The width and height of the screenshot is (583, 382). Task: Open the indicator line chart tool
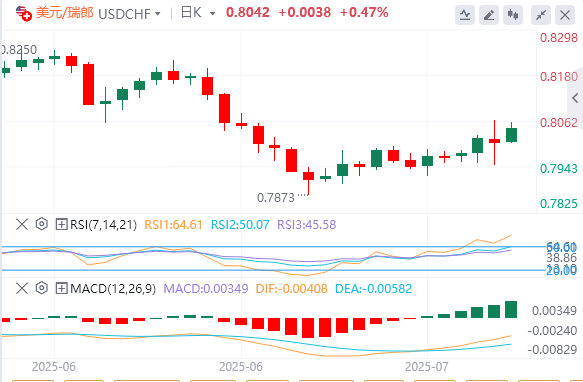pos(465,15)
